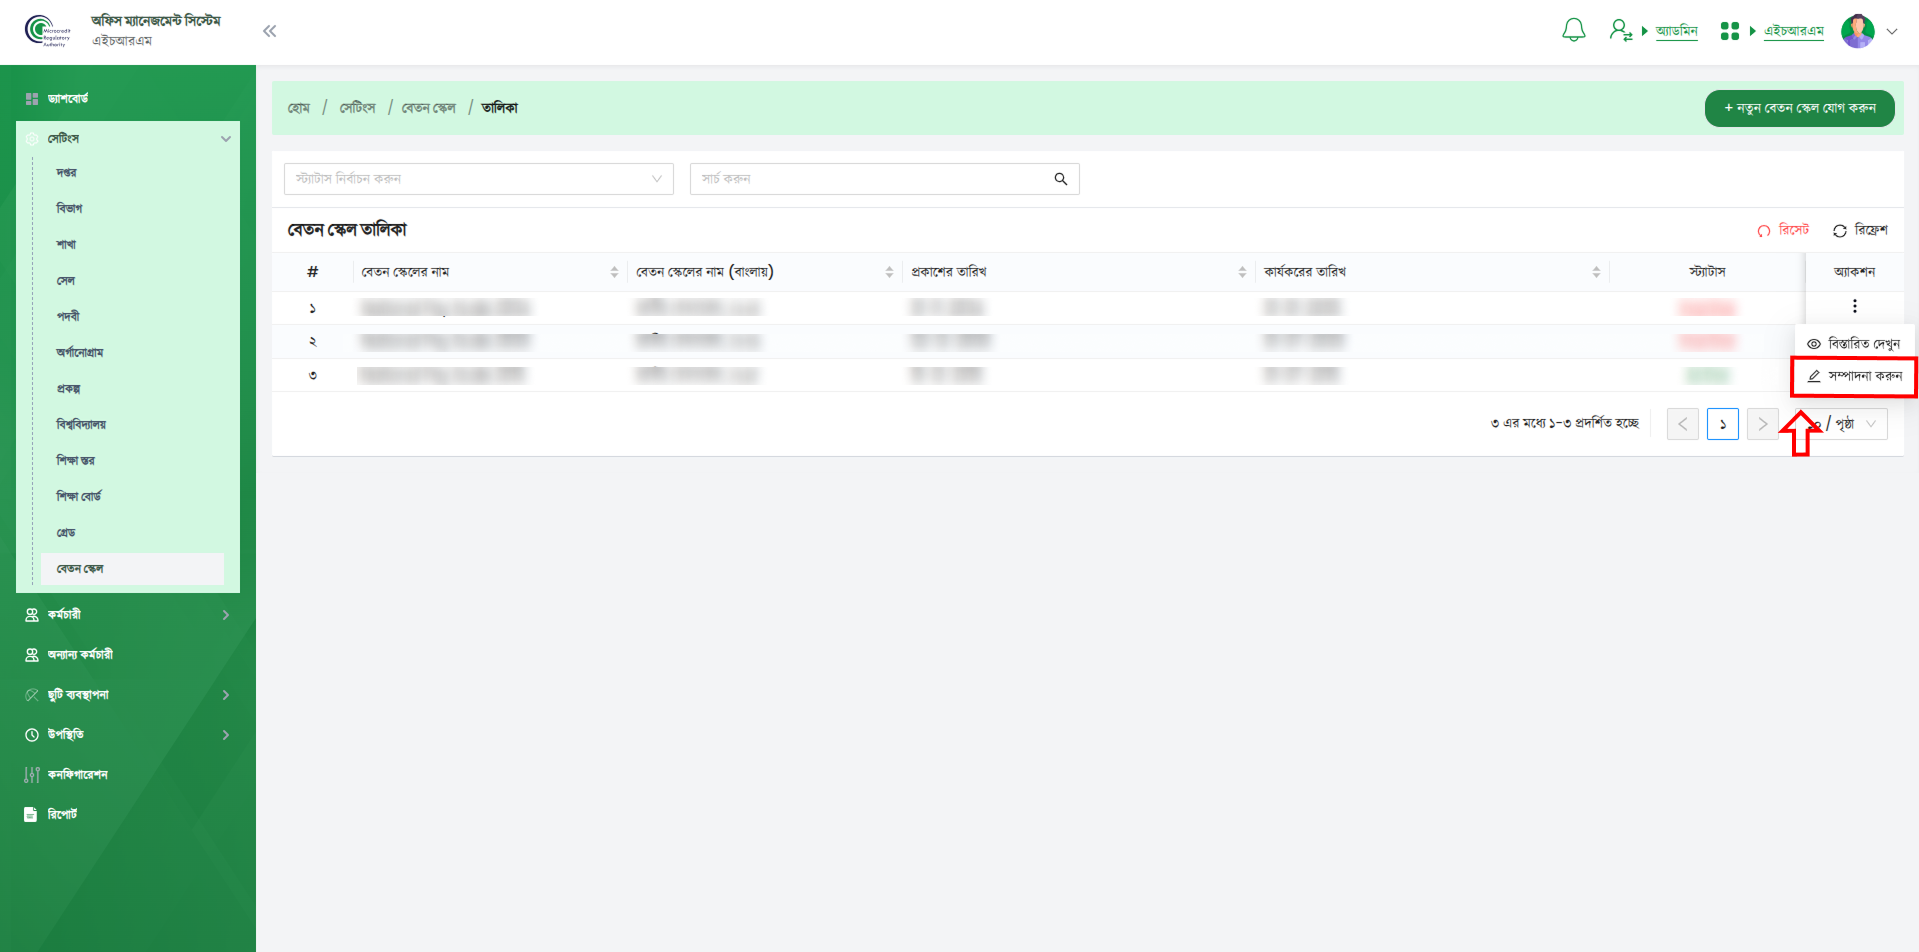Click the সার্চ করুন input field
The image size is (1919, 952).
coord(870,179)
